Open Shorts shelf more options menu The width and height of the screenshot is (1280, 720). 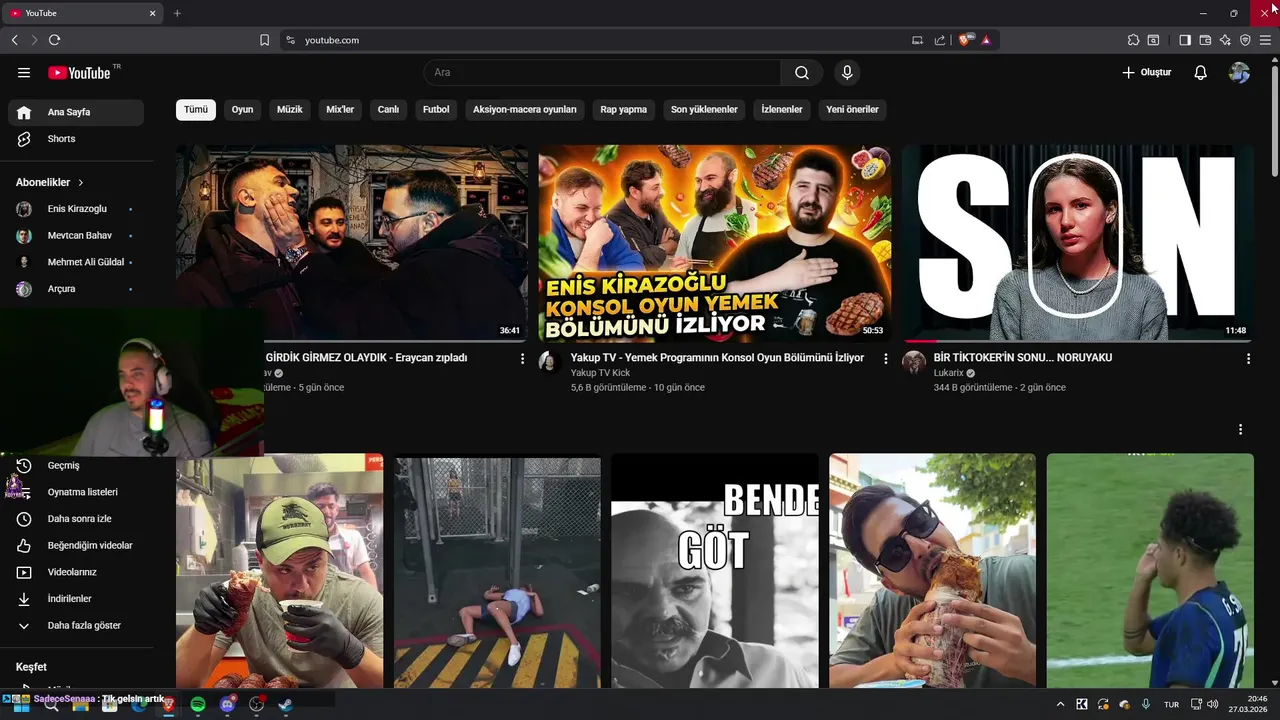[1240, 429]
